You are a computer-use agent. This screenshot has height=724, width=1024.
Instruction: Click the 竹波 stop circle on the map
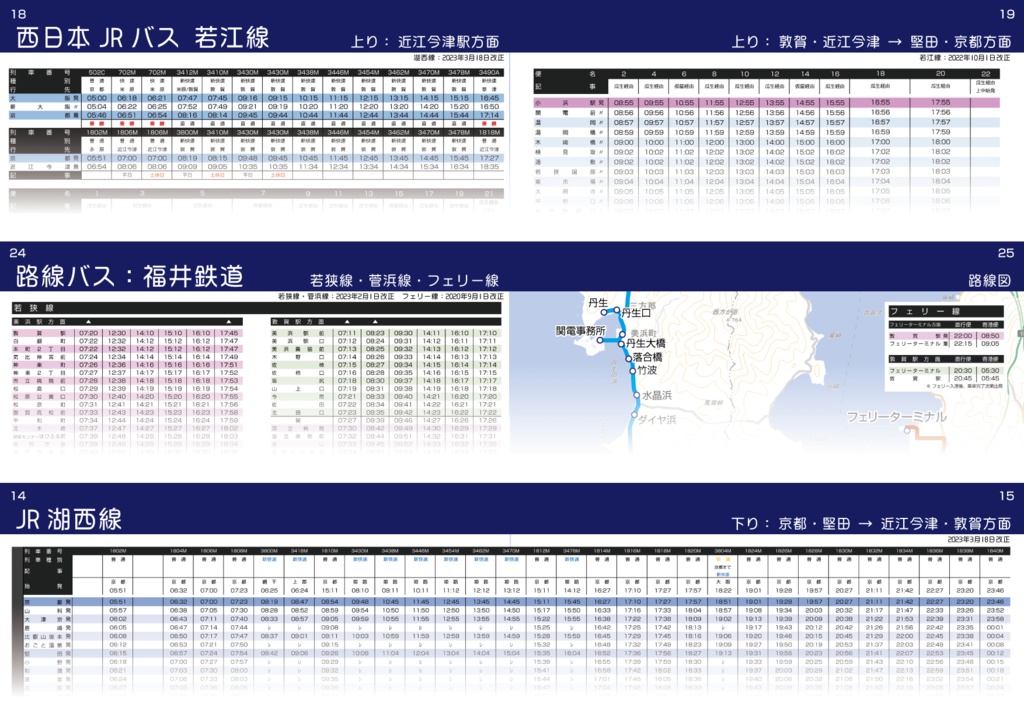tap(633, 371)
